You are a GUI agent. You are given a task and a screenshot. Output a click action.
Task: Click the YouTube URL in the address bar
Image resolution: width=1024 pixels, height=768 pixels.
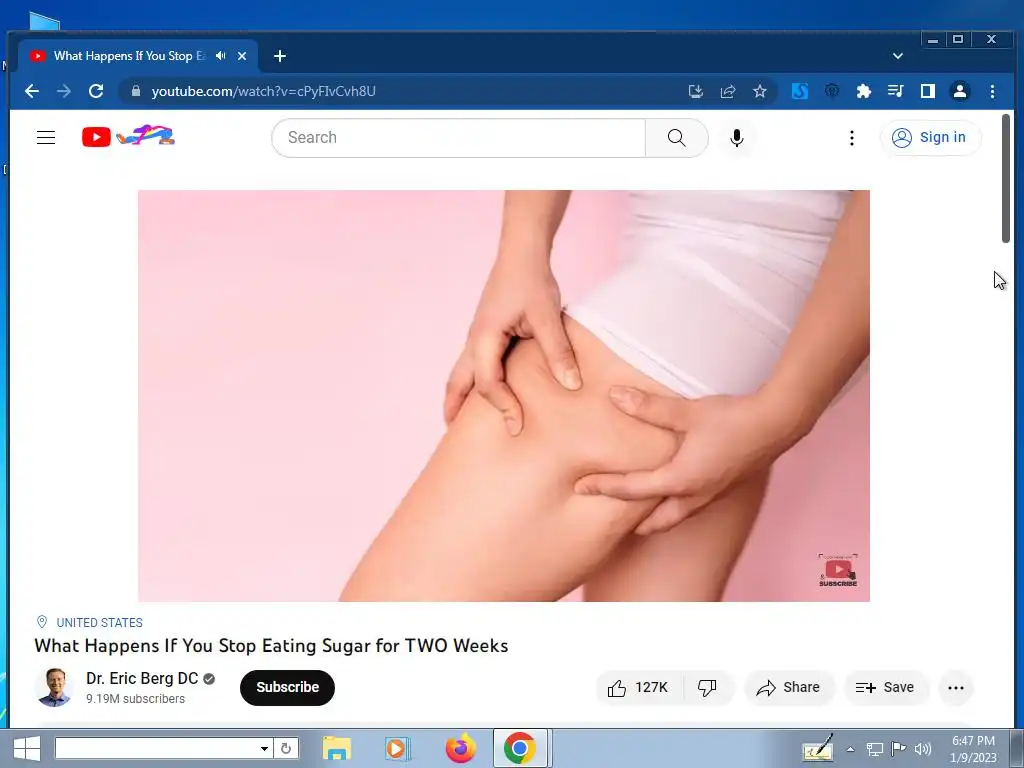click(x=263, y=91)
